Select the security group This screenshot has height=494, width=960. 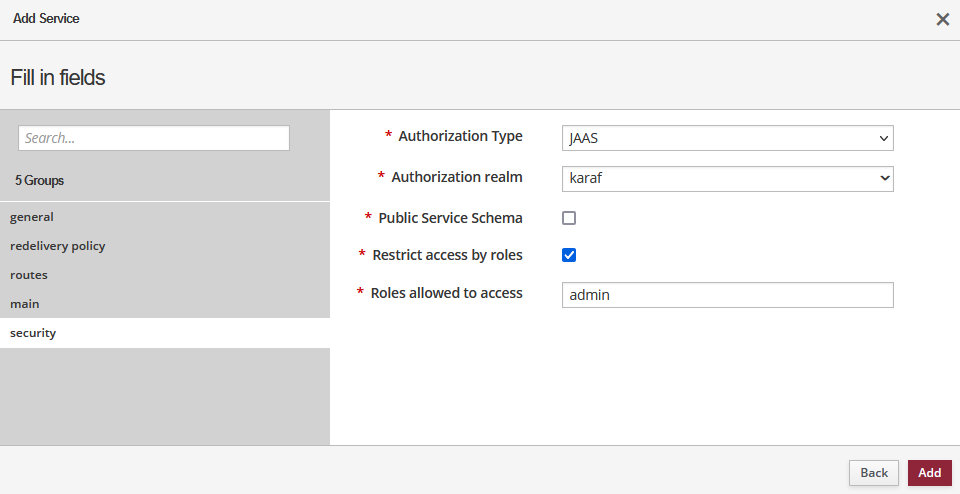point(33,333)
